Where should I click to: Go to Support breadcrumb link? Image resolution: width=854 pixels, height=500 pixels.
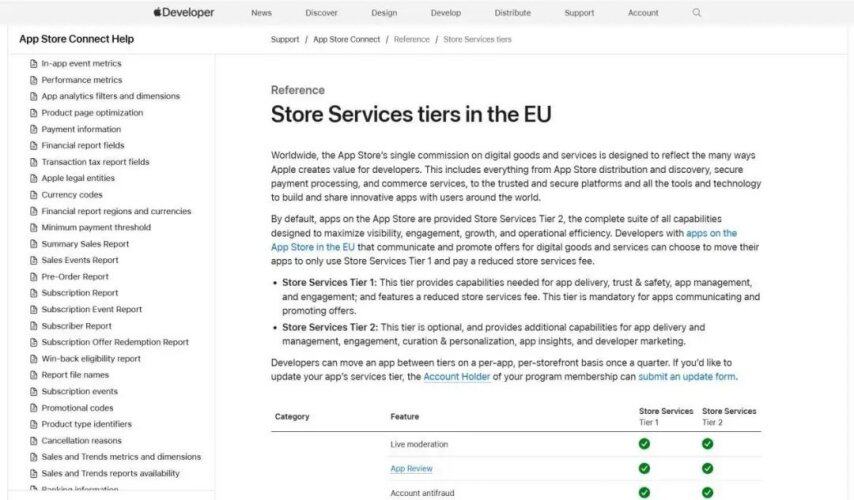pyautogui.click(x=285, y=39)
